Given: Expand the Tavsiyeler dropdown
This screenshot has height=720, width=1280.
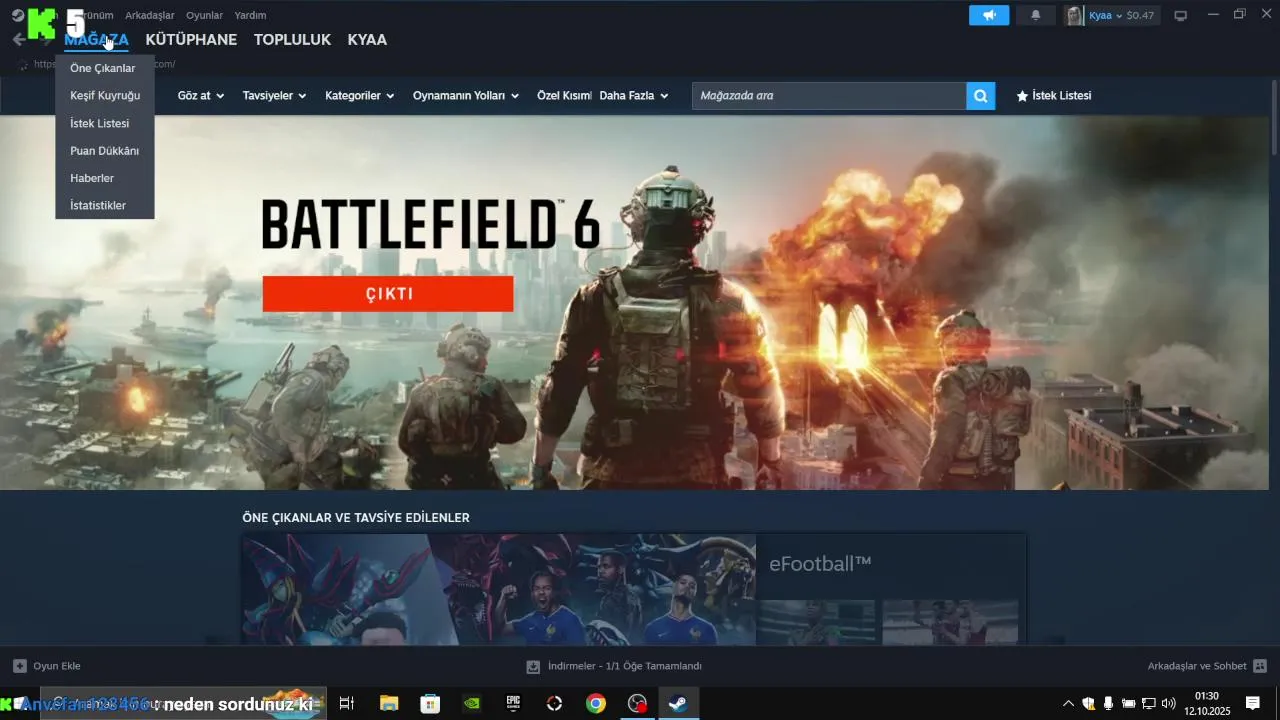Looking at the screenshot, I should pos(274,96).
